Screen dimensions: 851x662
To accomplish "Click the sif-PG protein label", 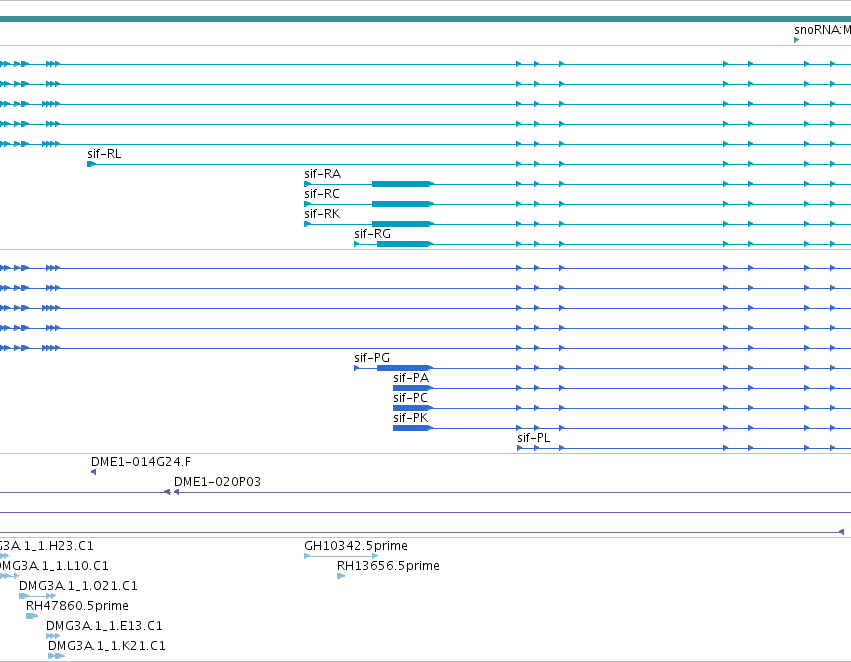I will 372,358.
